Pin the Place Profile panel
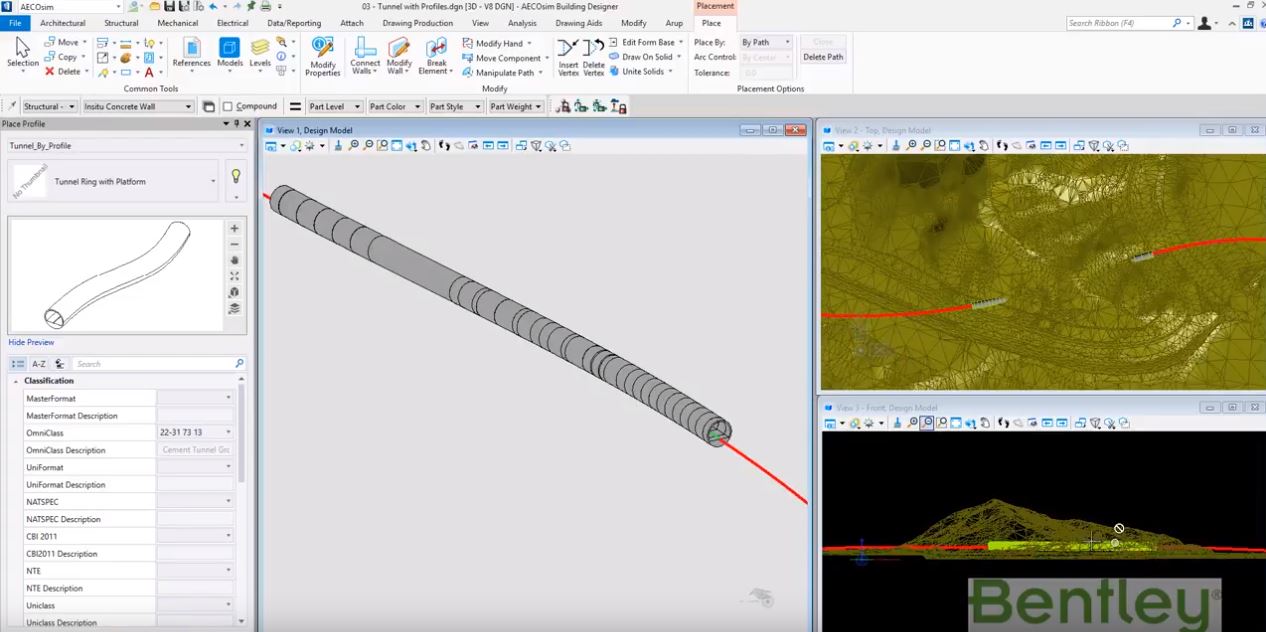1266x632 pixels. [x=236, y=124]
